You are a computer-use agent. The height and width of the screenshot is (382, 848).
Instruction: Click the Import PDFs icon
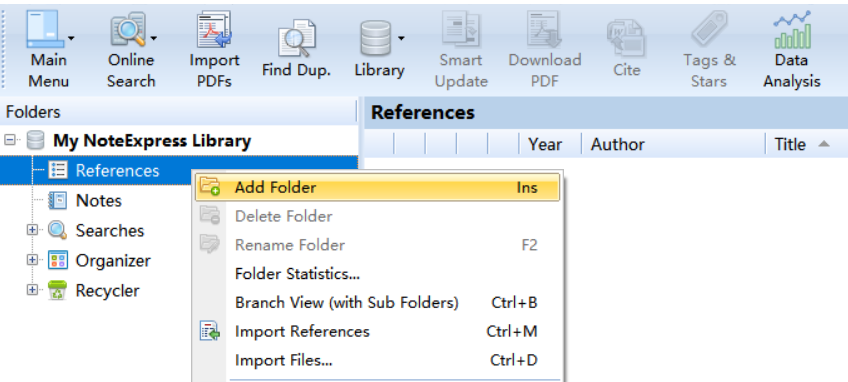(214, 30)
